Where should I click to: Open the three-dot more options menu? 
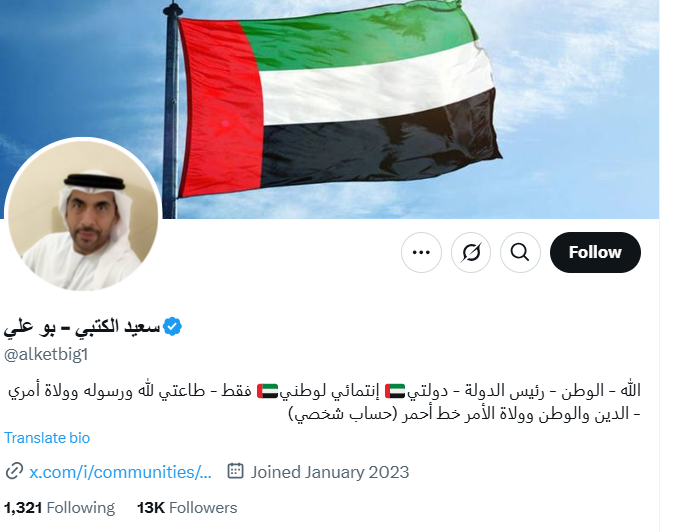click(x=421, y=252)
